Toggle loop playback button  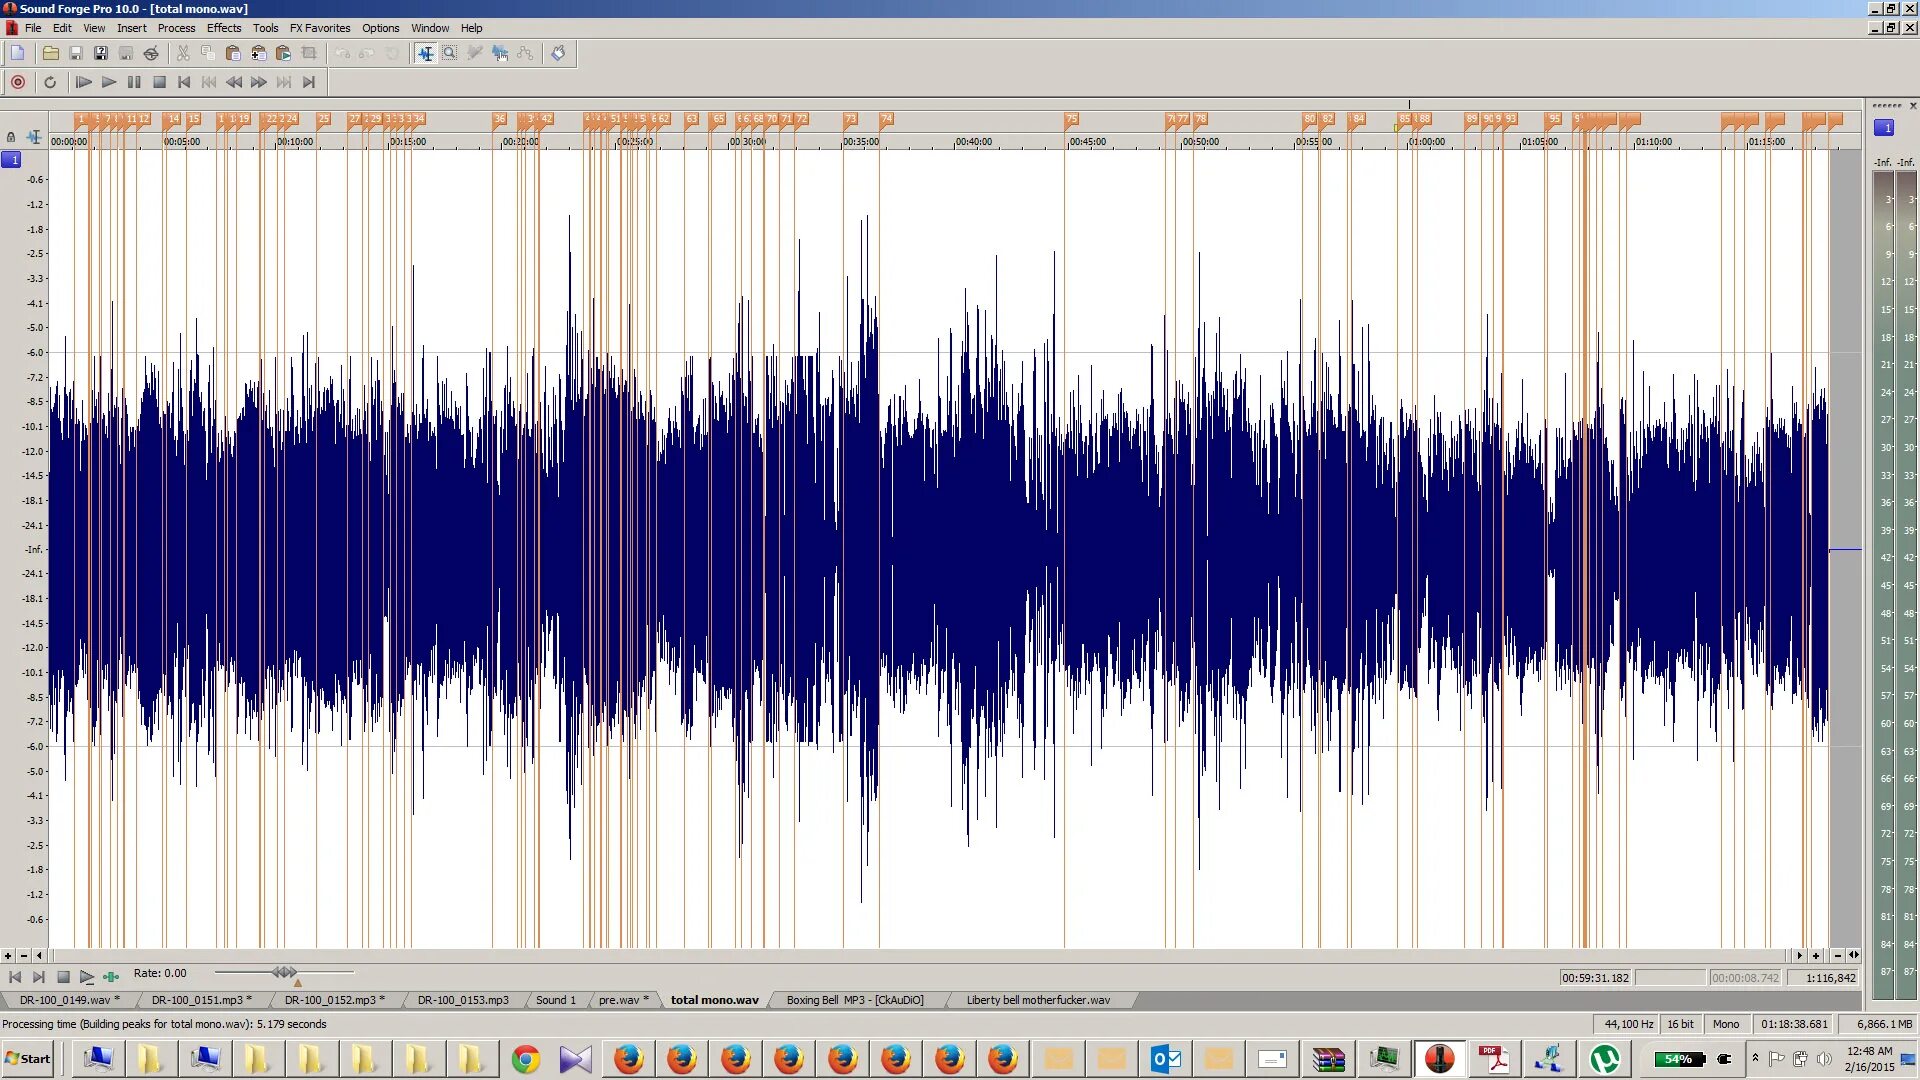coord(50,82)
